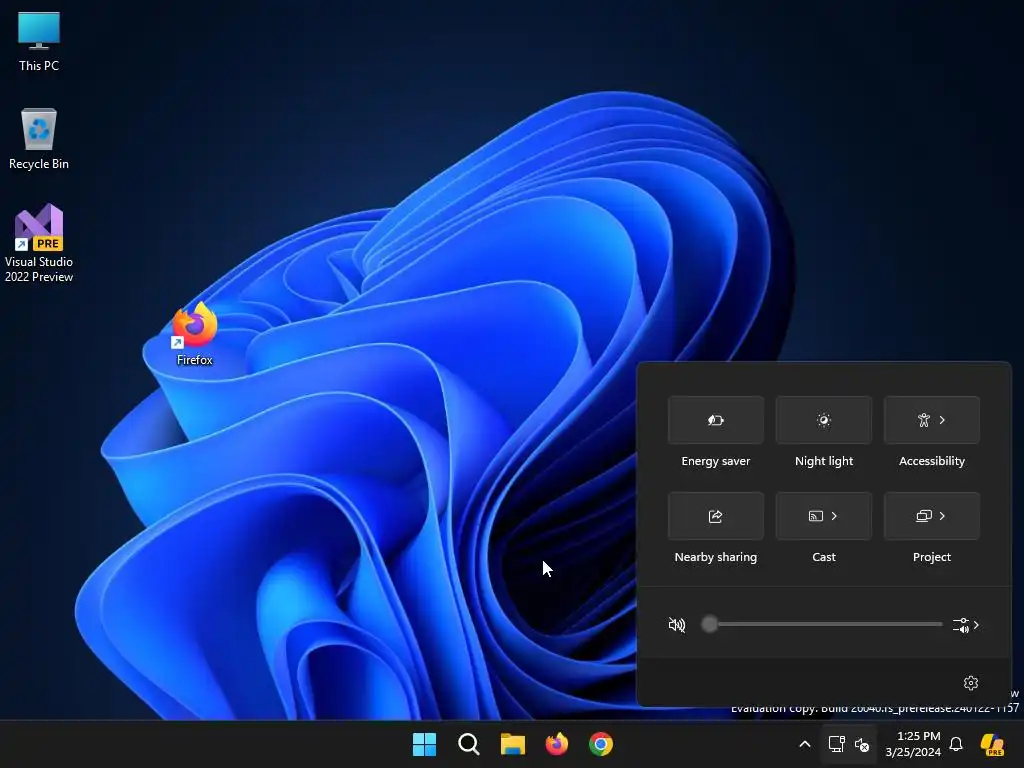
Task: Click the Energy saver label
Action: point(716,461)
